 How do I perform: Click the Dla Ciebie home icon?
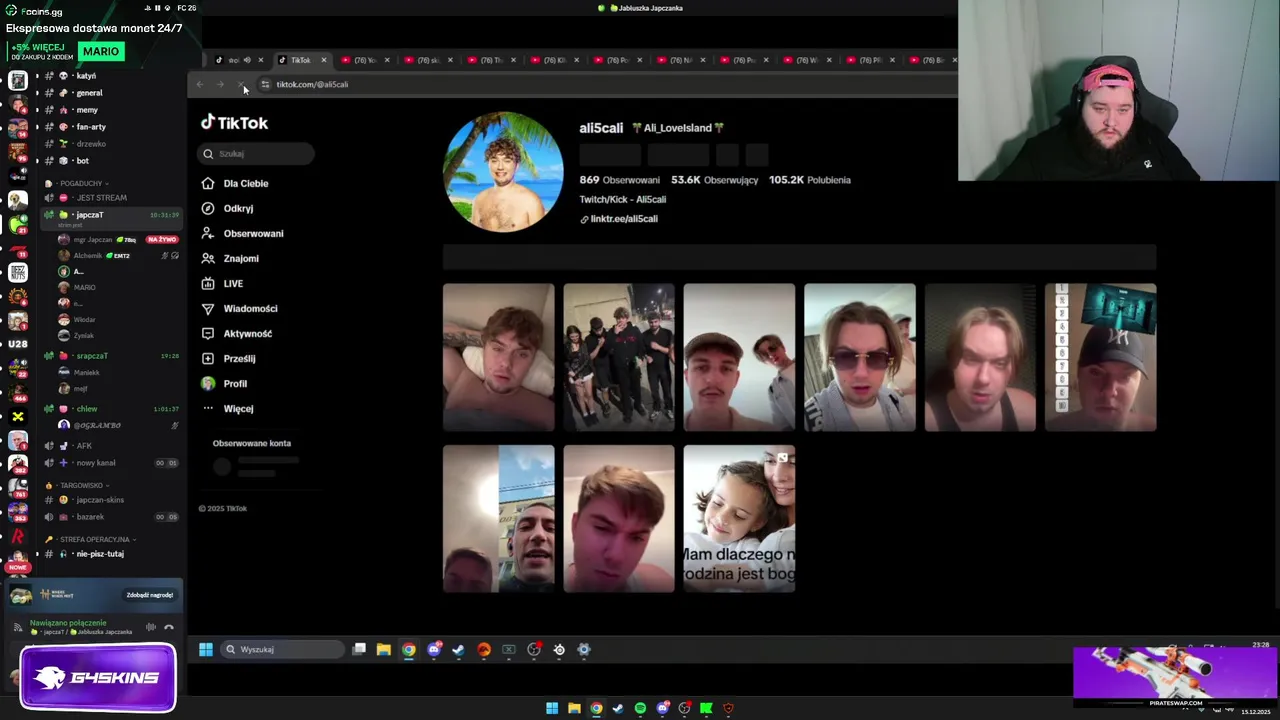point(208,184)
